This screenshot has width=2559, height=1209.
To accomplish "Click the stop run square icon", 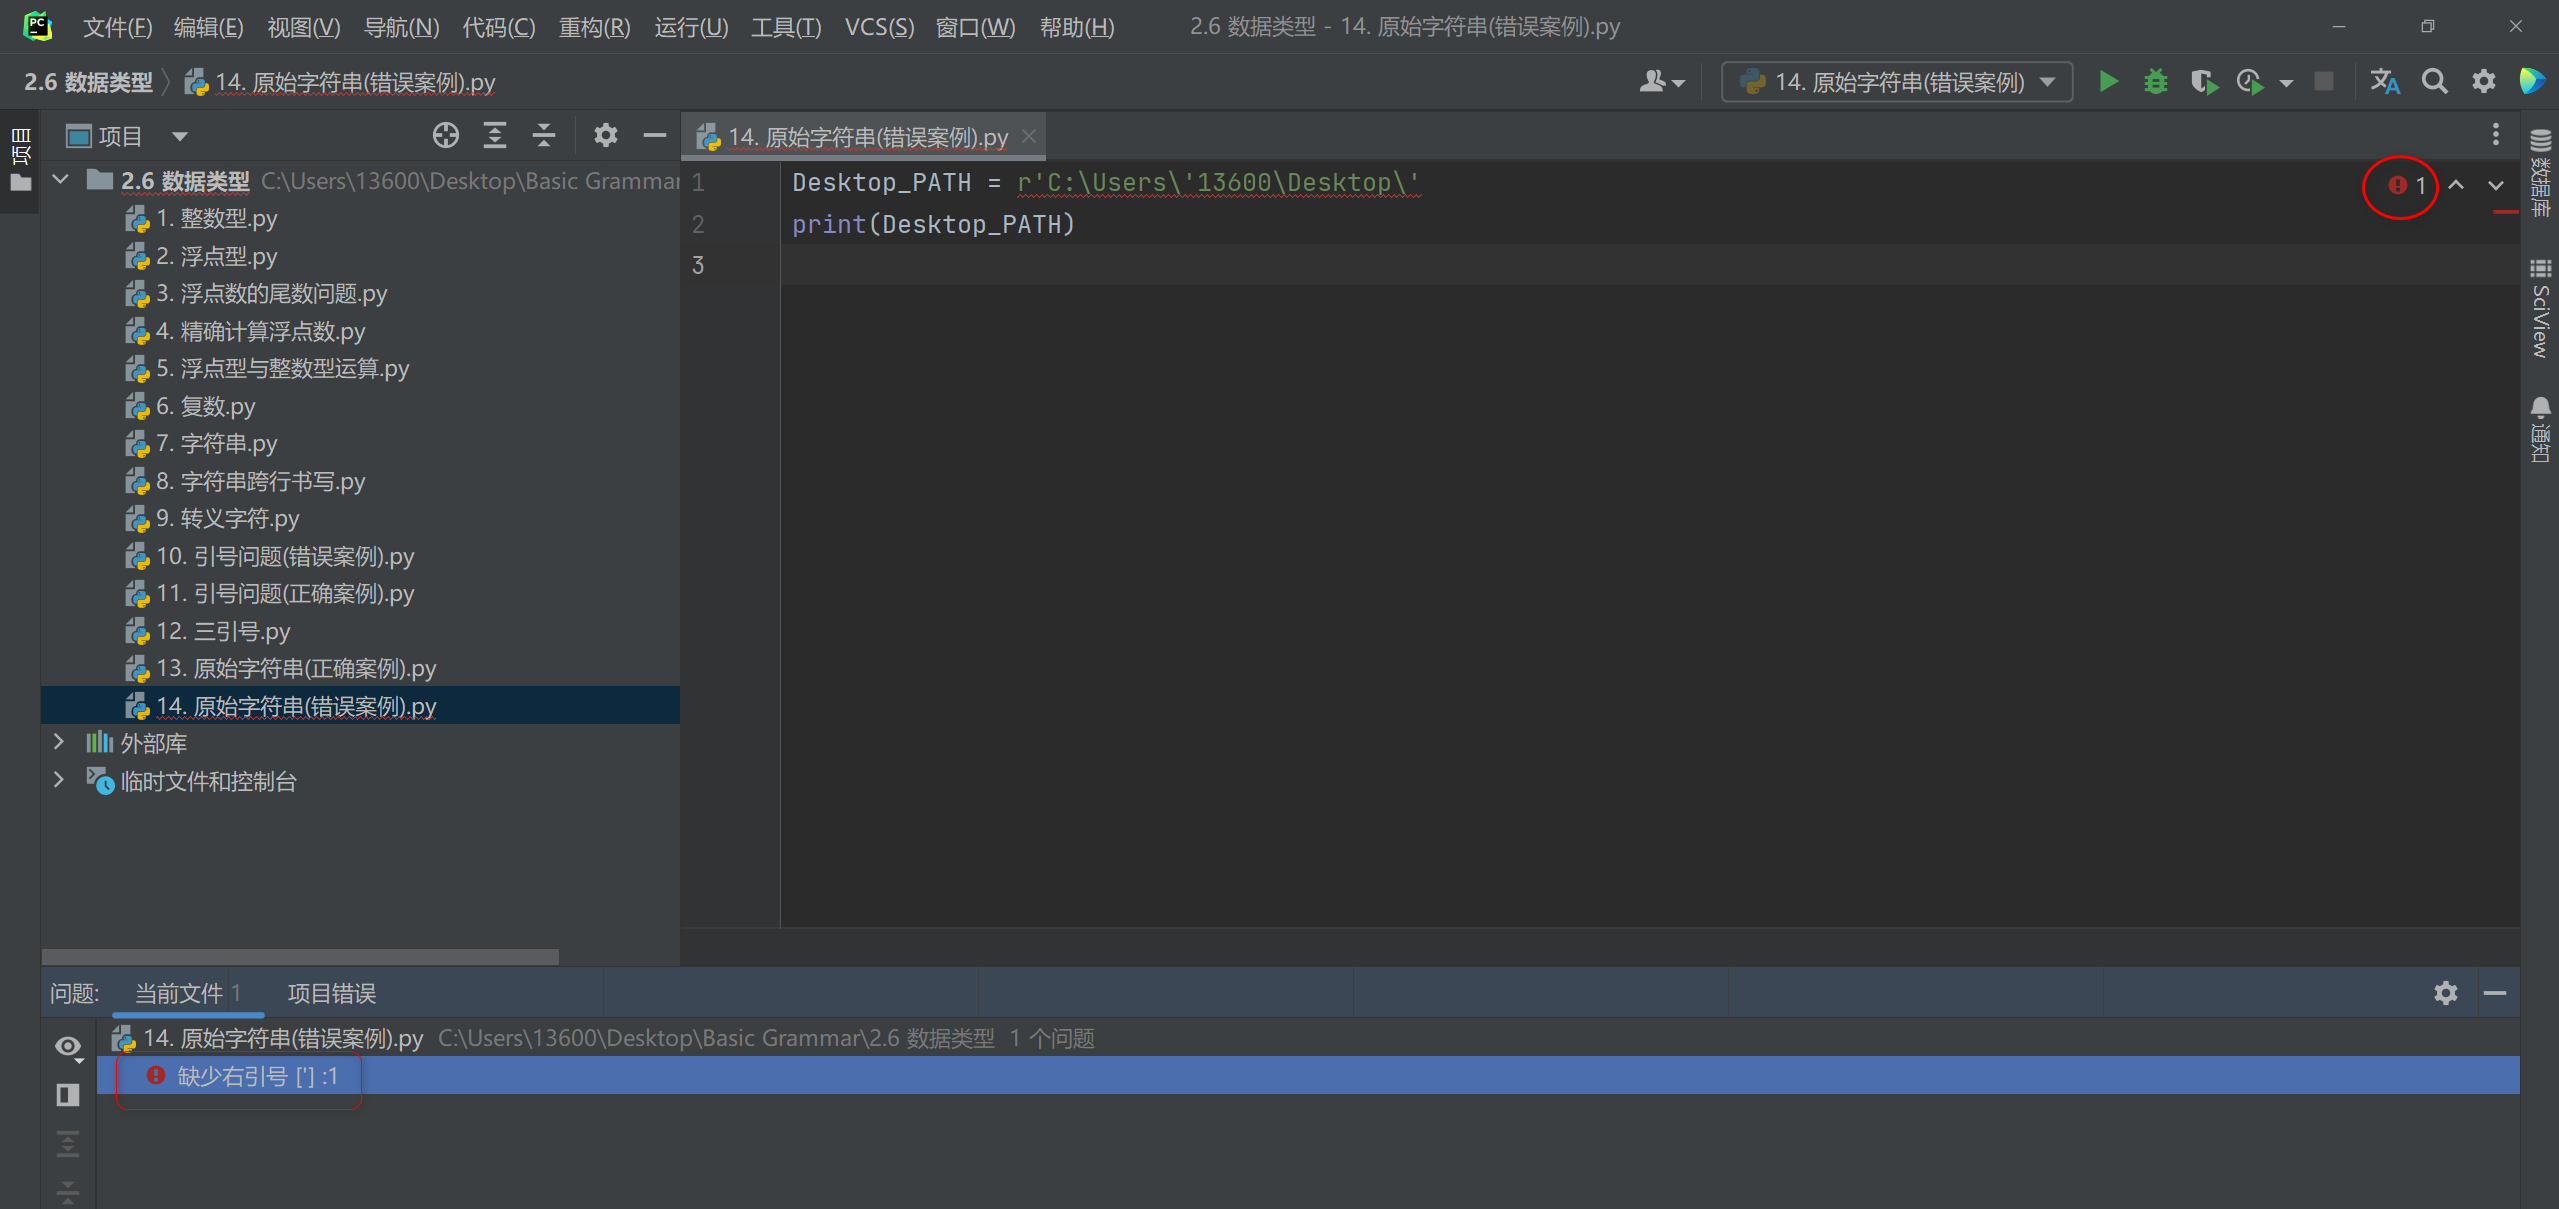I will tap(2324, 82).
